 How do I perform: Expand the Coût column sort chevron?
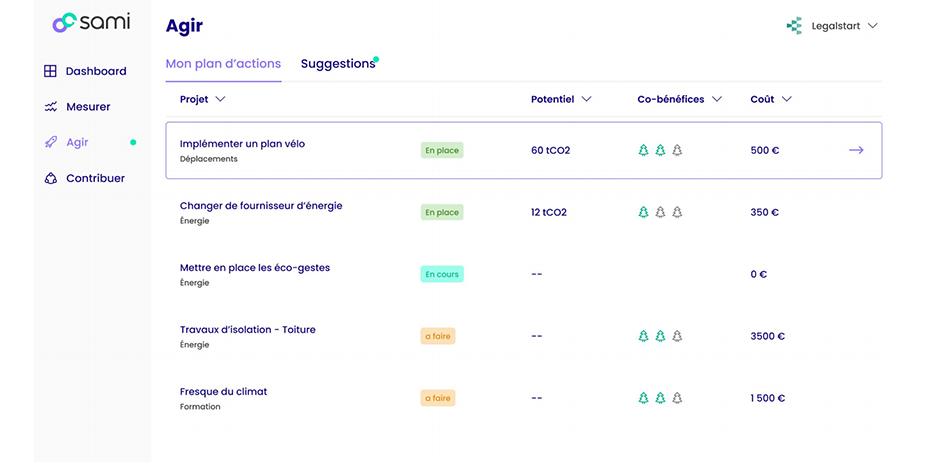point(787,99)
